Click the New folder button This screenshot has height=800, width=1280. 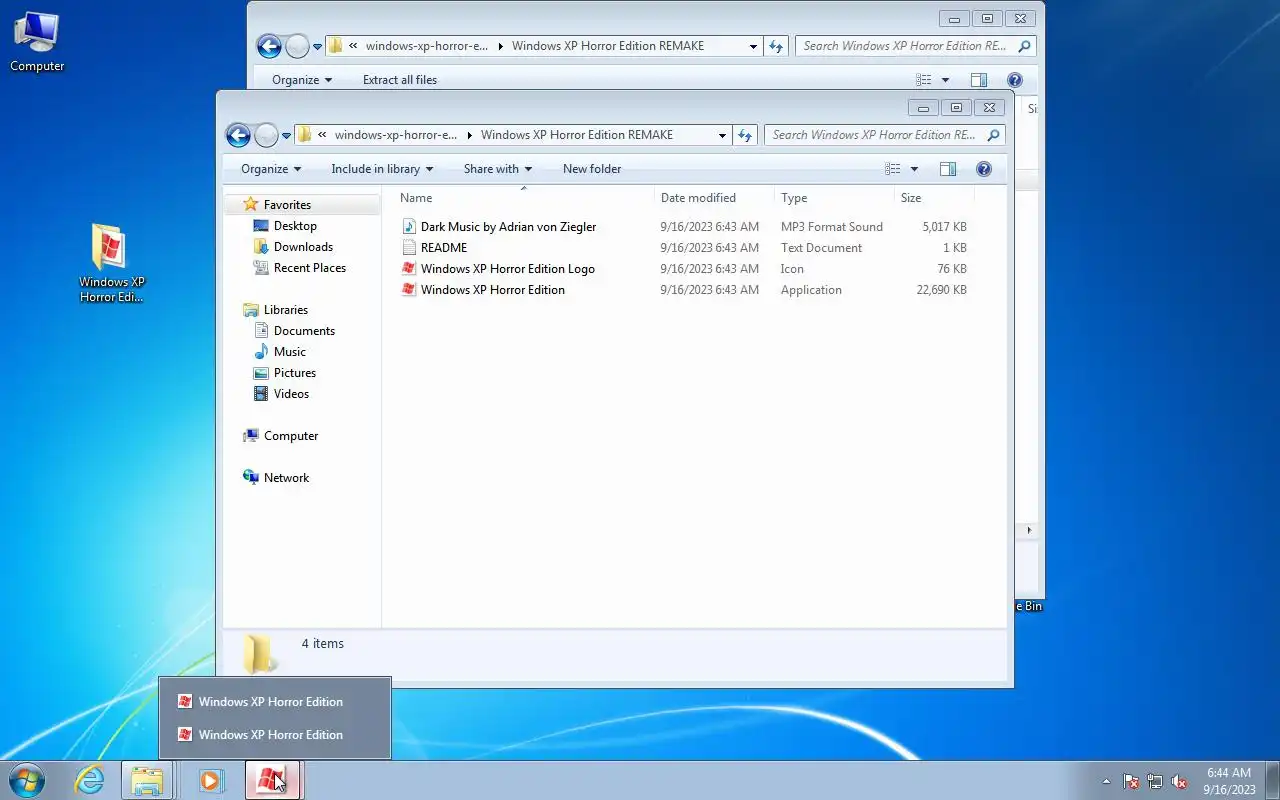pos(592,169)
